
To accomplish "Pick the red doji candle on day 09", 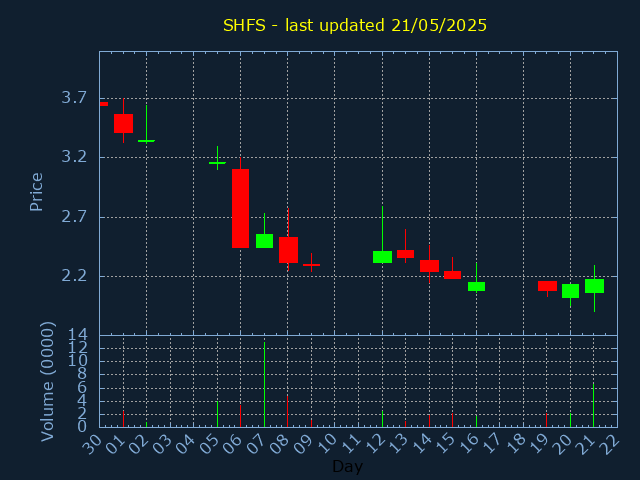I will pyautogui.click(x=311, y=265).
